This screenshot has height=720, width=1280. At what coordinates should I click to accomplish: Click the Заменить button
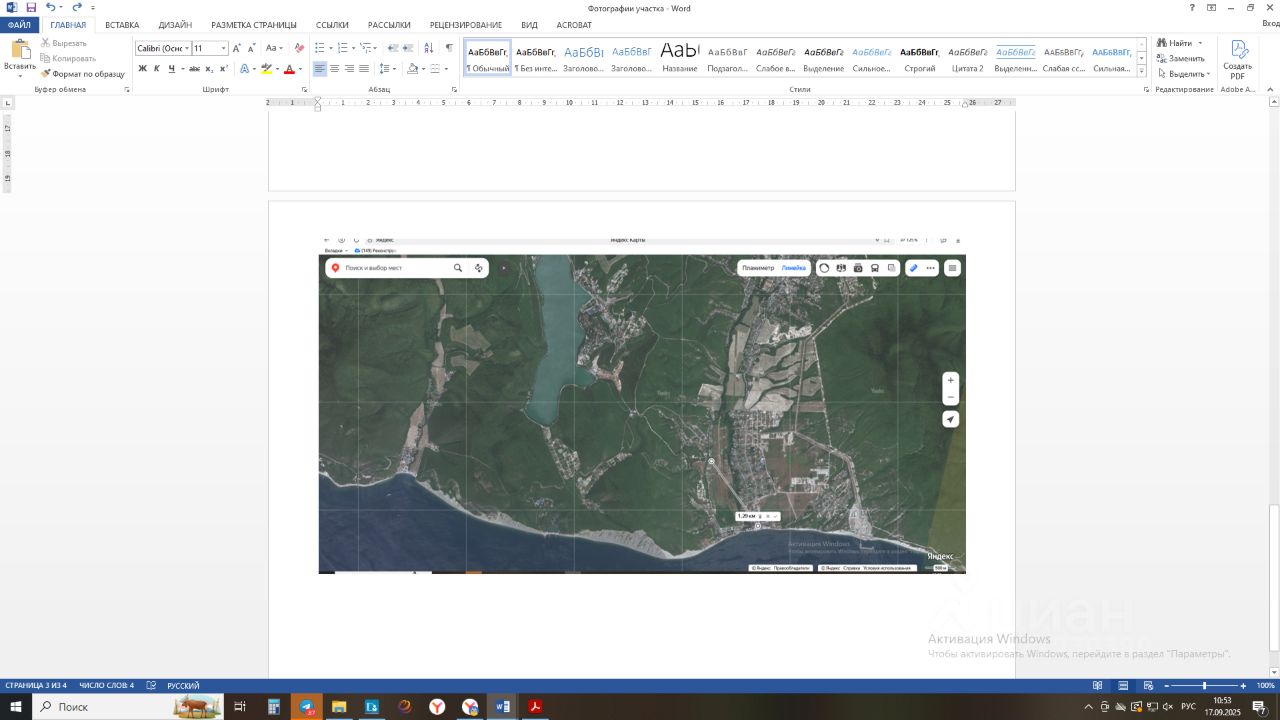(1180, 58)
